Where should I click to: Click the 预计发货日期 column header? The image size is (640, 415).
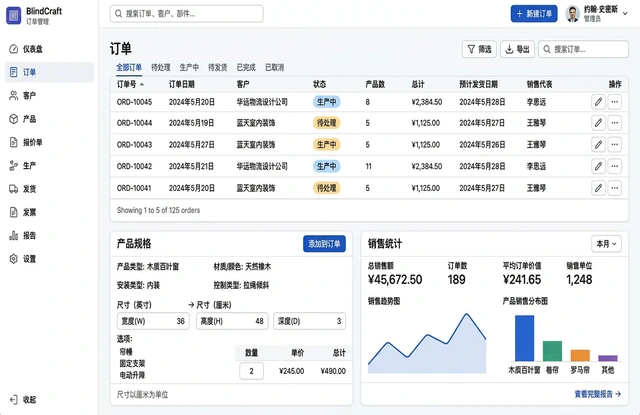tap(478, 84)
